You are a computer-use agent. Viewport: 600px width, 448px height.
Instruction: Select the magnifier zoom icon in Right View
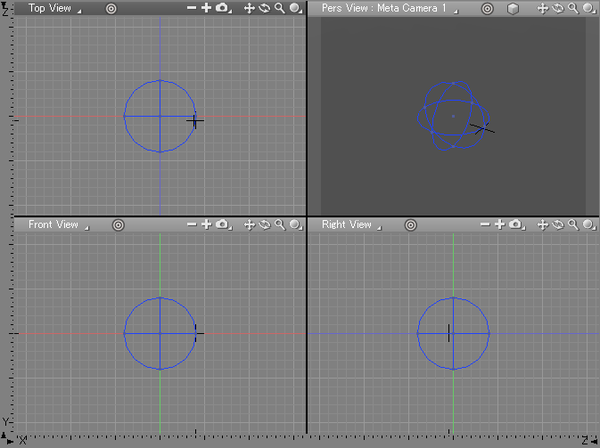pos(573,225)
